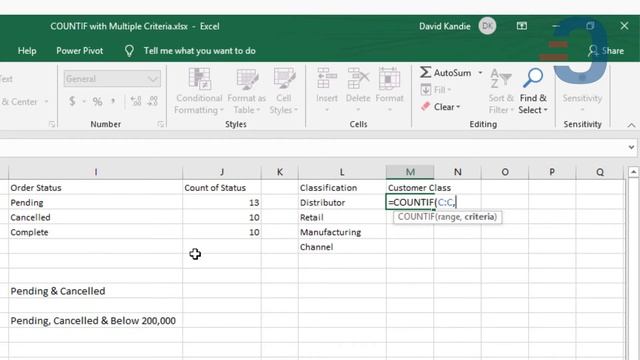
Task: Open Alignment dialog launcher
Action: pyautogui.click(x=52, y=124)
